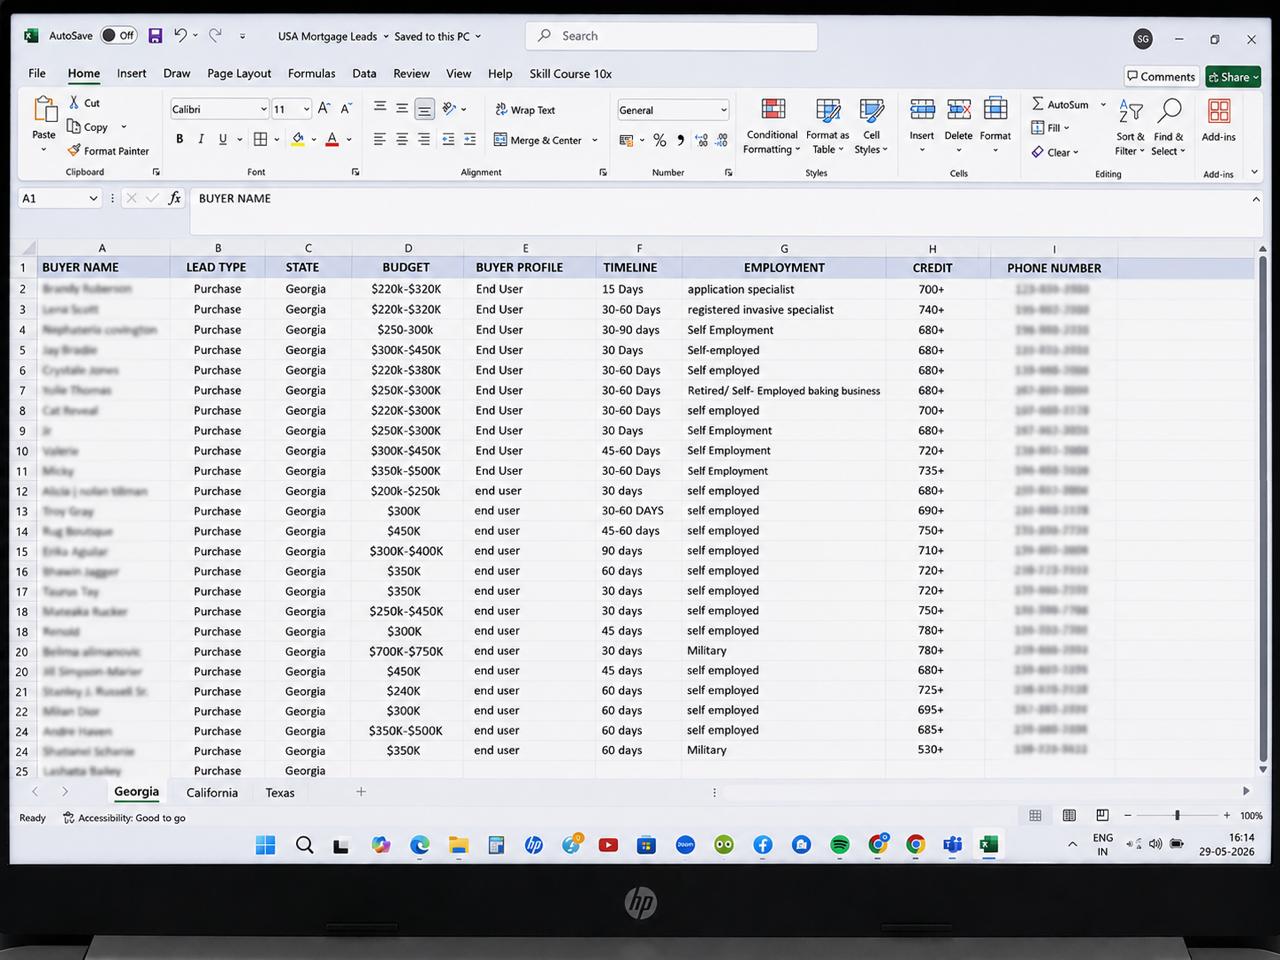Image resolution: width=1280 pixels, height=960 pixels.
Task: Toggle Italic formatting
Action: (201, 139)
